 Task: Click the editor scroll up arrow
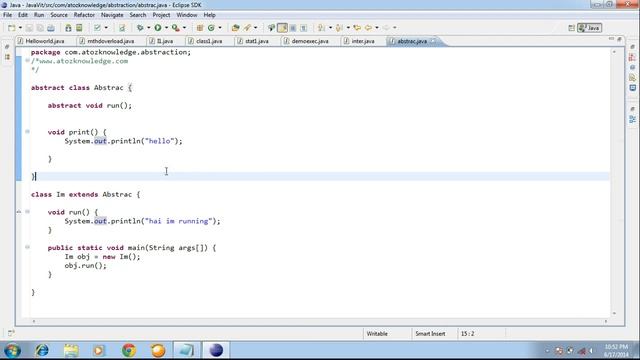pyautogui.click(x=614, y=52)
